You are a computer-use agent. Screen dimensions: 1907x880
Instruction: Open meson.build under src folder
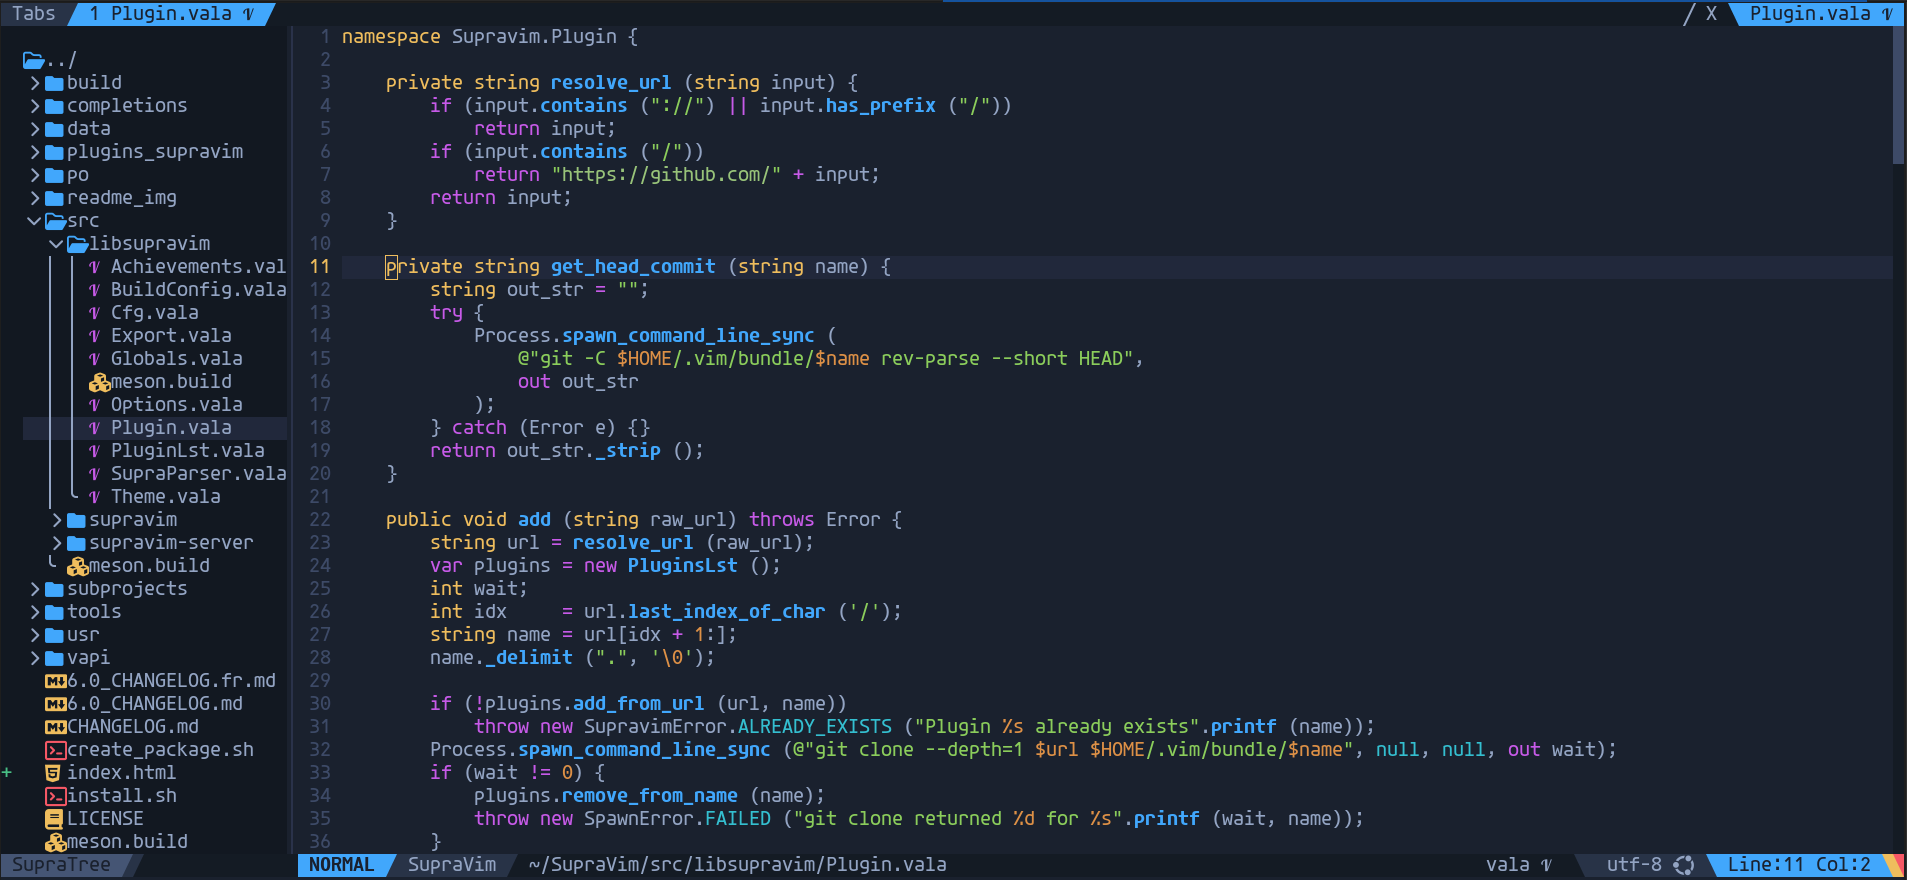(149, 566)
